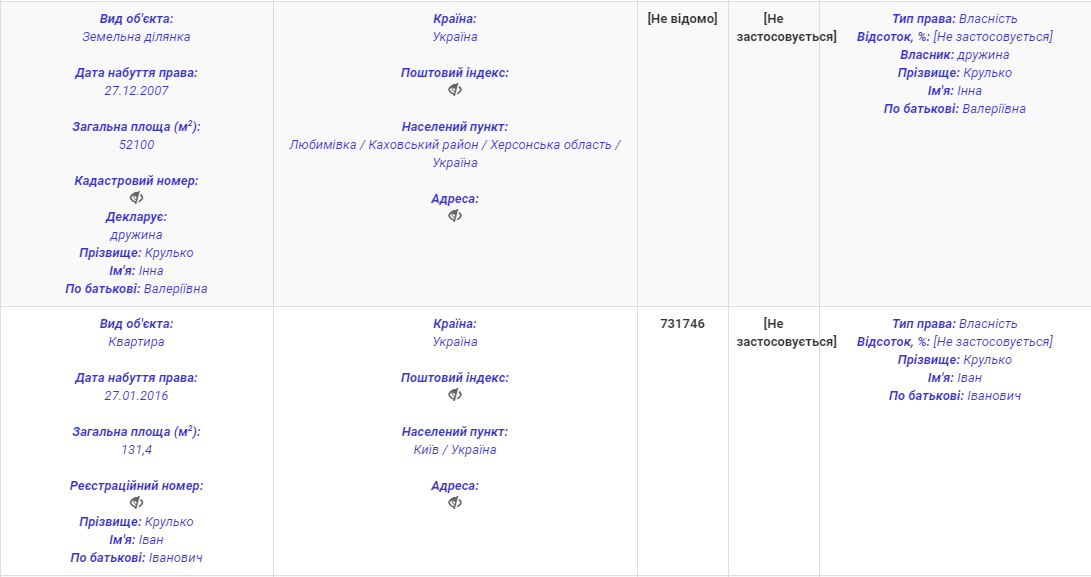Click hidden-eye icon under Реєстраційний номер

tap(137, 503)
